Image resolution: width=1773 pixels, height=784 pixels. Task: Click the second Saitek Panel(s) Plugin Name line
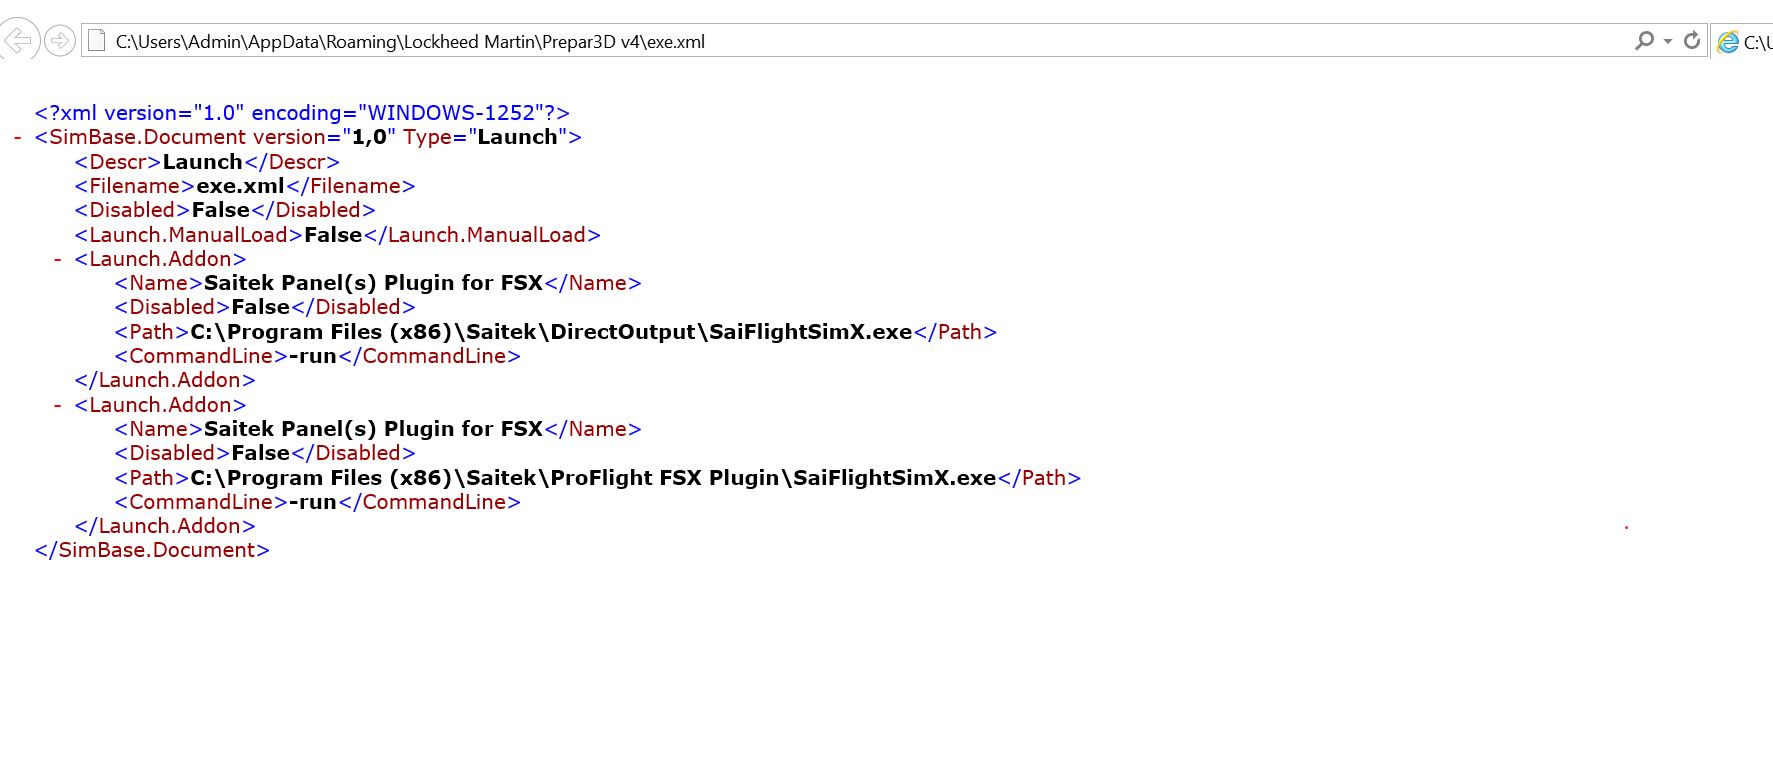click(378, 429)
